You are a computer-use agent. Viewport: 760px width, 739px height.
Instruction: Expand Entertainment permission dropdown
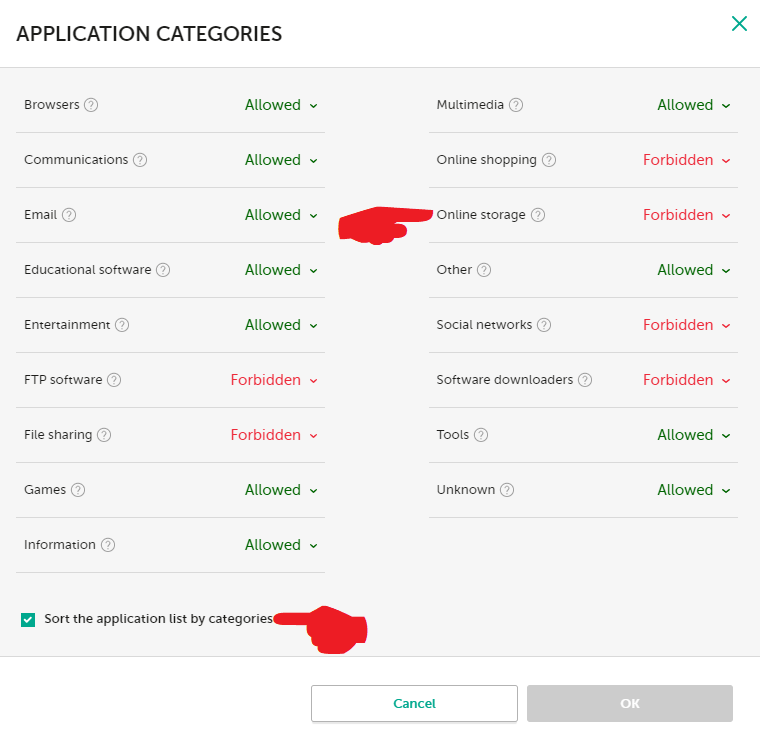pos(281,325)
